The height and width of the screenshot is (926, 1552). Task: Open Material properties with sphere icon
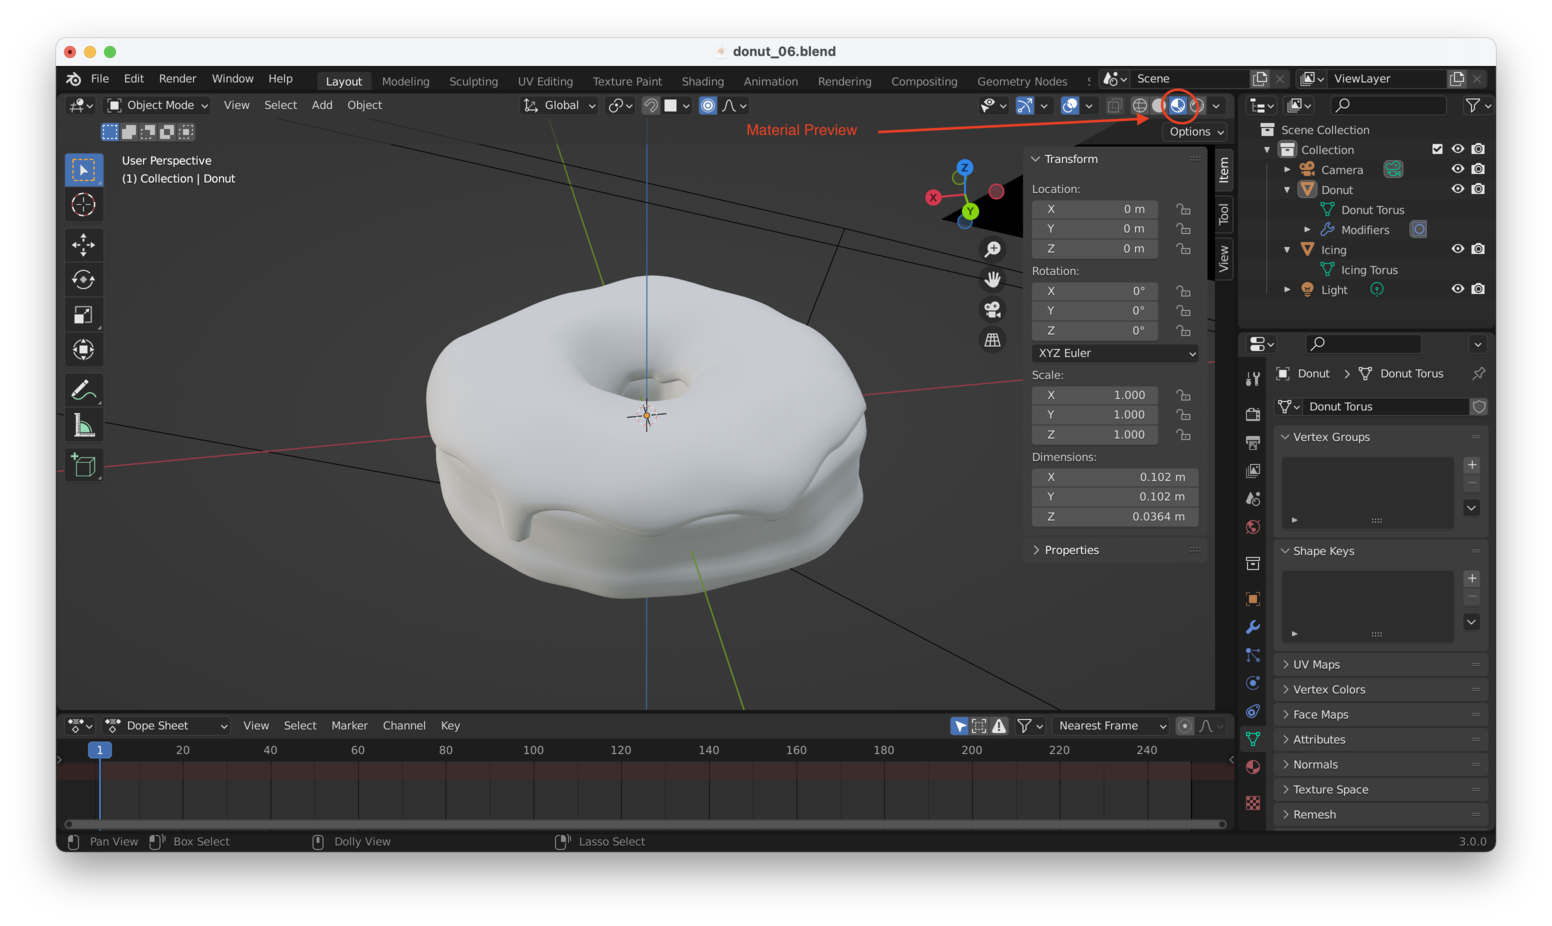point(1252,767)
